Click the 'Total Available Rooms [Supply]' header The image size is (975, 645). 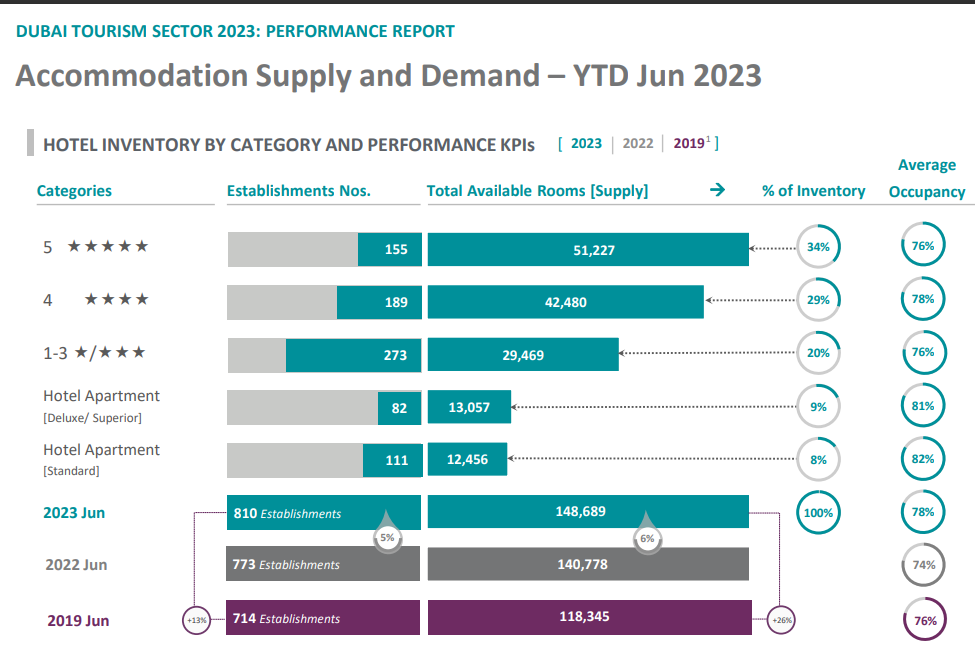pyautogui.click(x=537, y=191)
